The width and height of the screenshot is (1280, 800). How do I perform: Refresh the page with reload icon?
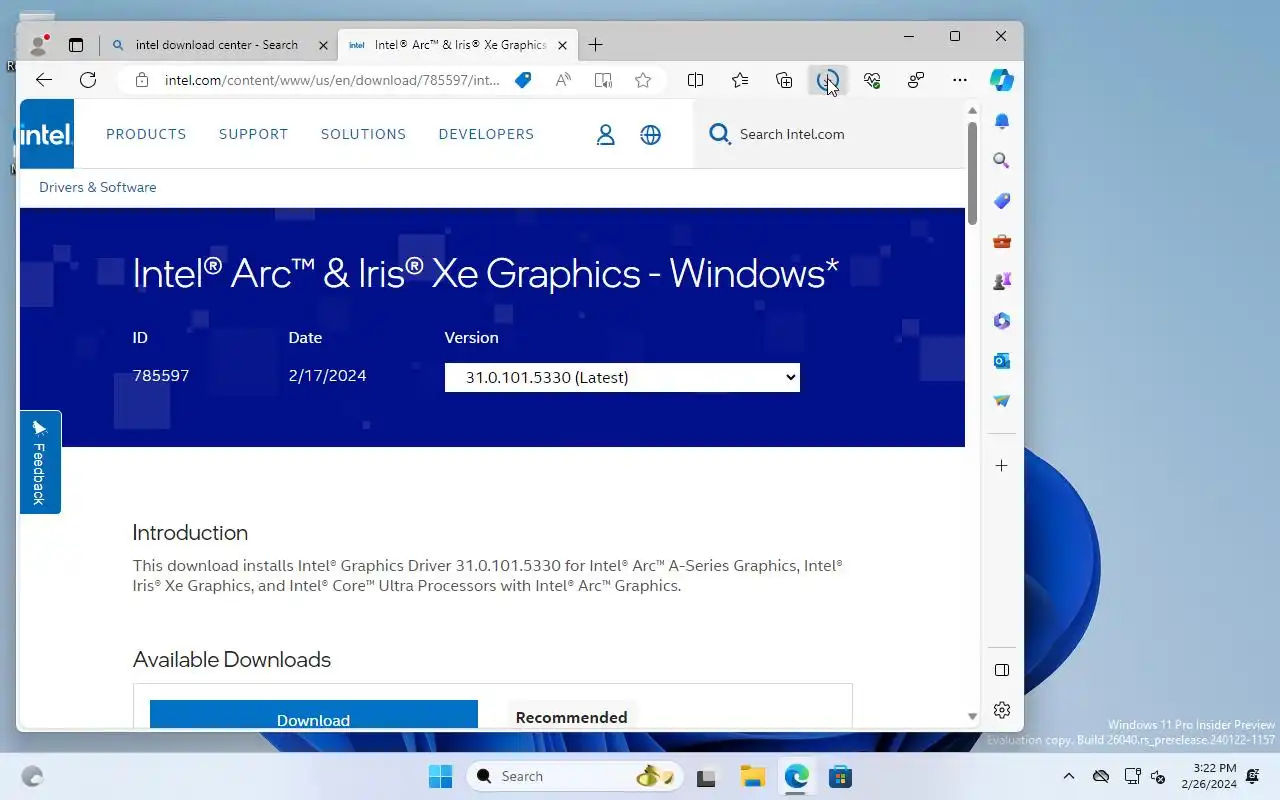88,80
